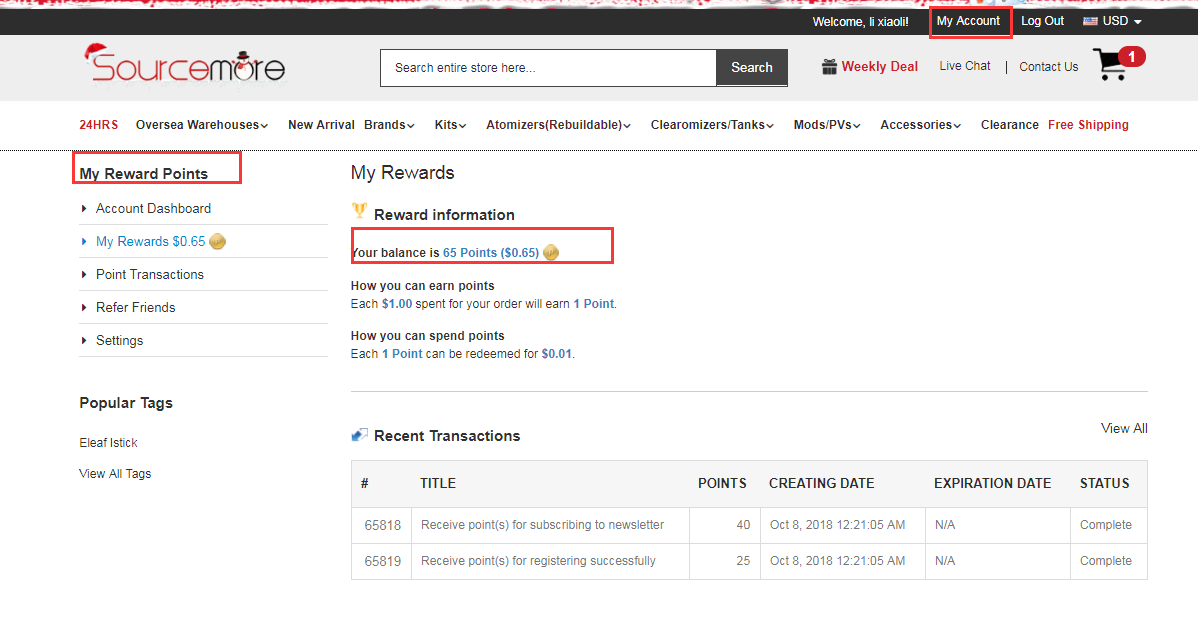The image size is (1198, 625).
Task: Expand the Accessories menu
Action: click(921, 125)
